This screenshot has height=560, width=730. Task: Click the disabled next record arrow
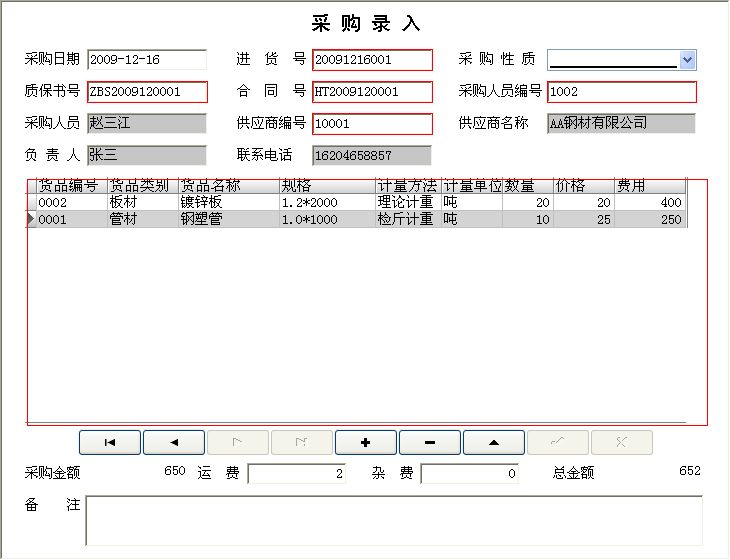(x=238, y=443)
